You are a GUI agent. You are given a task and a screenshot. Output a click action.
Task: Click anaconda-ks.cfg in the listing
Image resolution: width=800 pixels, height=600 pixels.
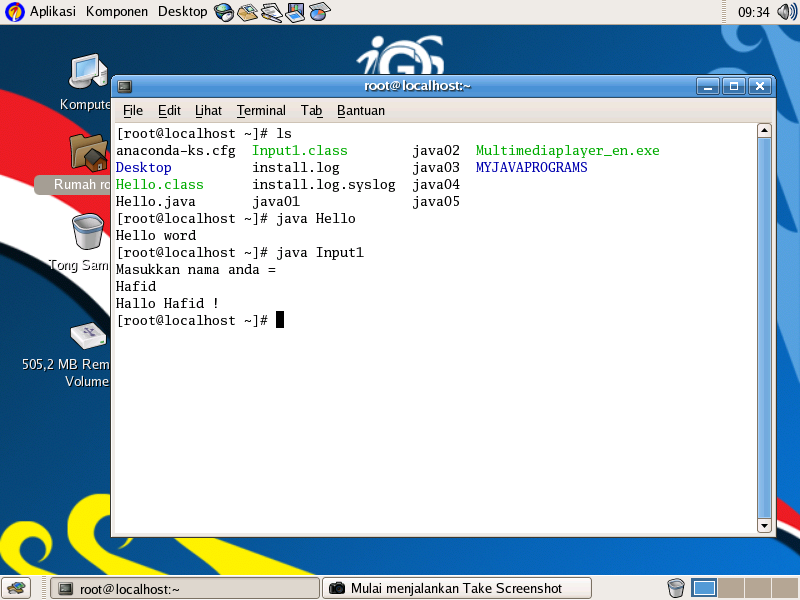(176, 151)
